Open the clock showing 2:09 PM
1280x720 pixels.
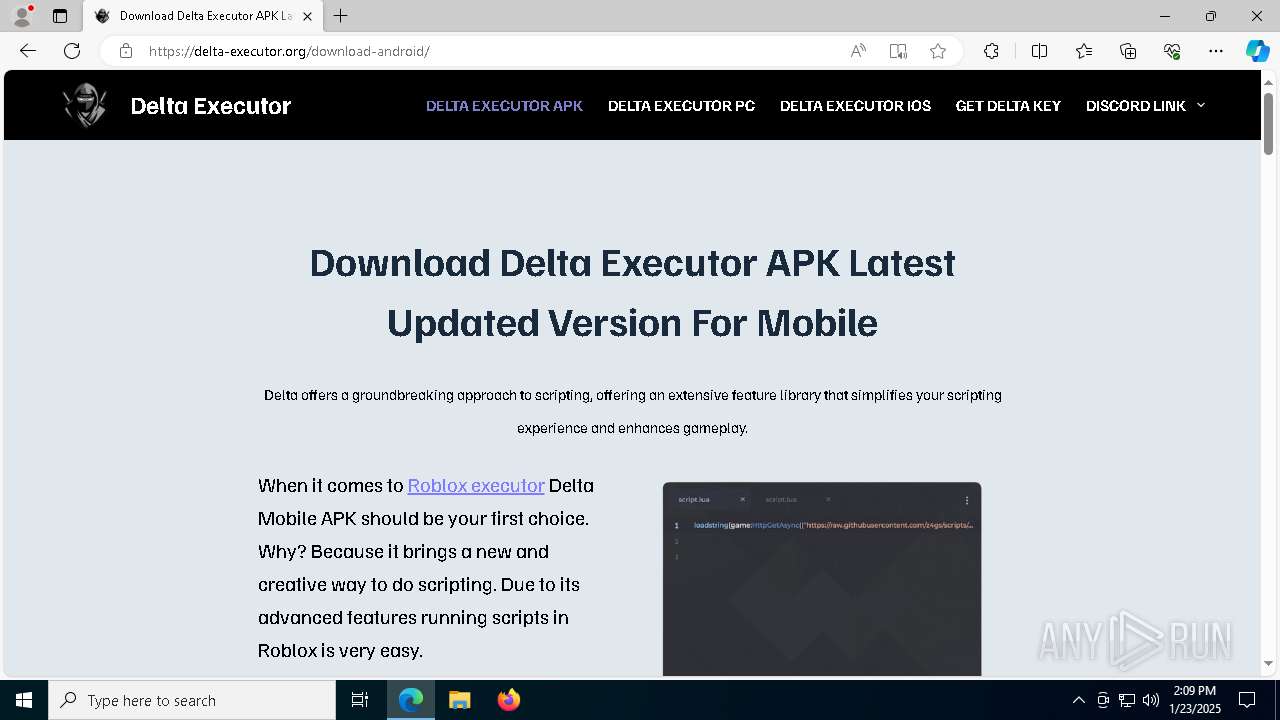(x=1195, y=700)
